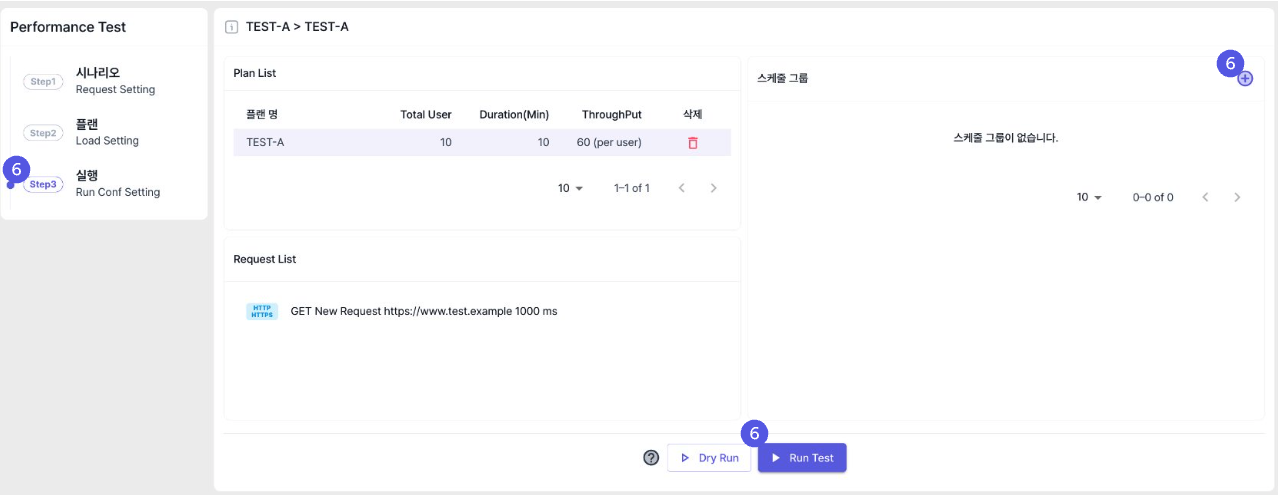Click the Total User column header
Viewport: 1278px width, 495px height.
point(426,114)
